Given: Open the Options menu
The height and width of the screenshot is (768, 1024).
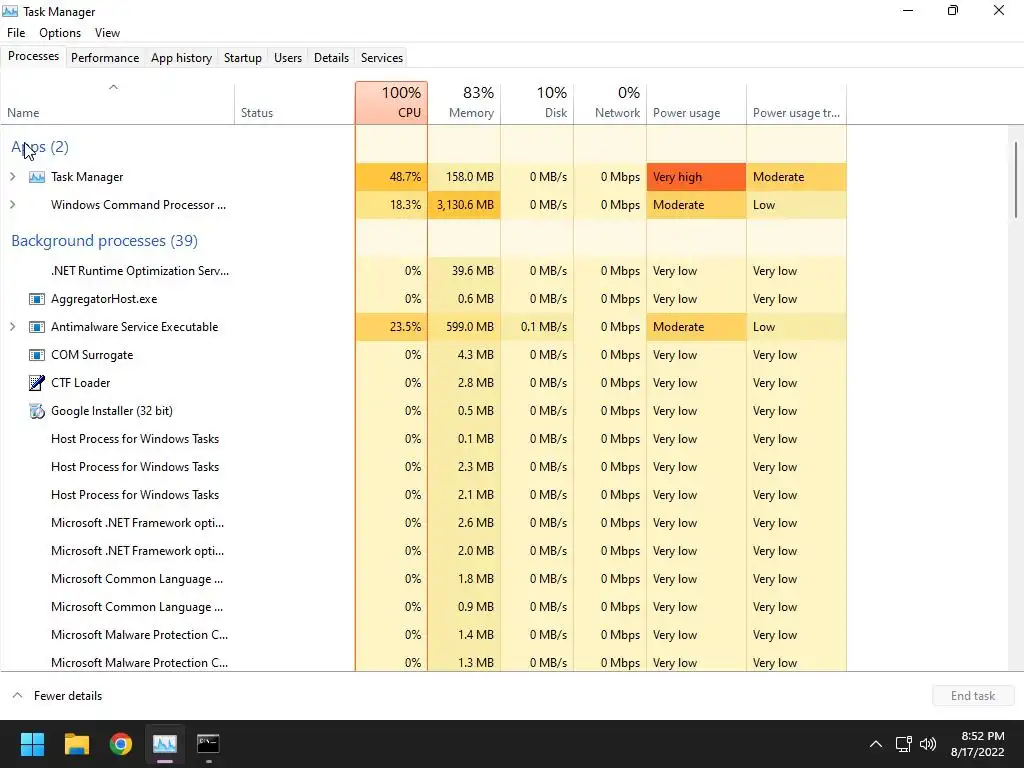Looking at the screenshot, I should pos(60,33).
